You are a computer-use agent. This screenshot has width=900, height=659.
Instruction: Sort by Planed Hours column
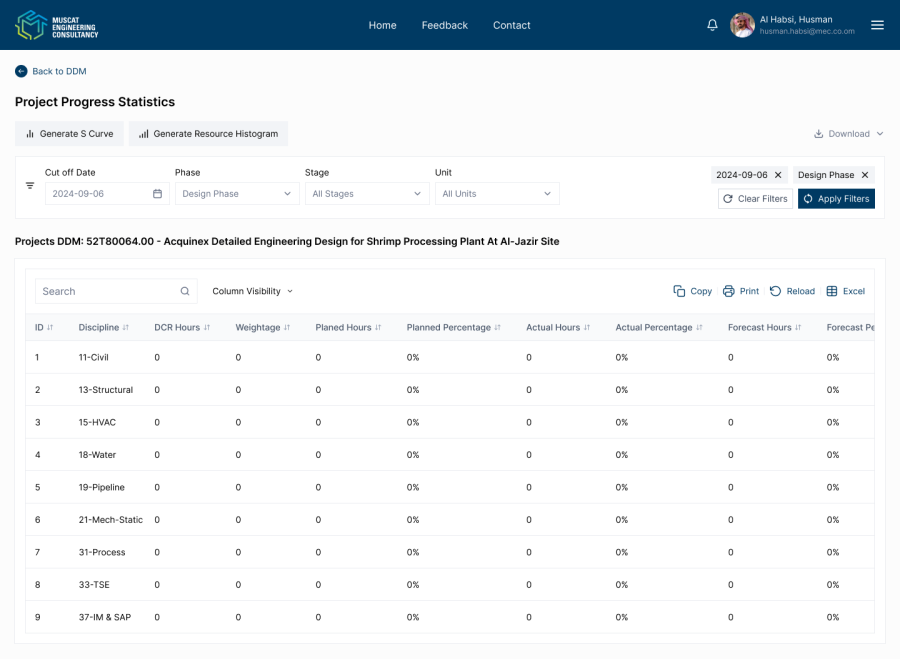point(378,327)
